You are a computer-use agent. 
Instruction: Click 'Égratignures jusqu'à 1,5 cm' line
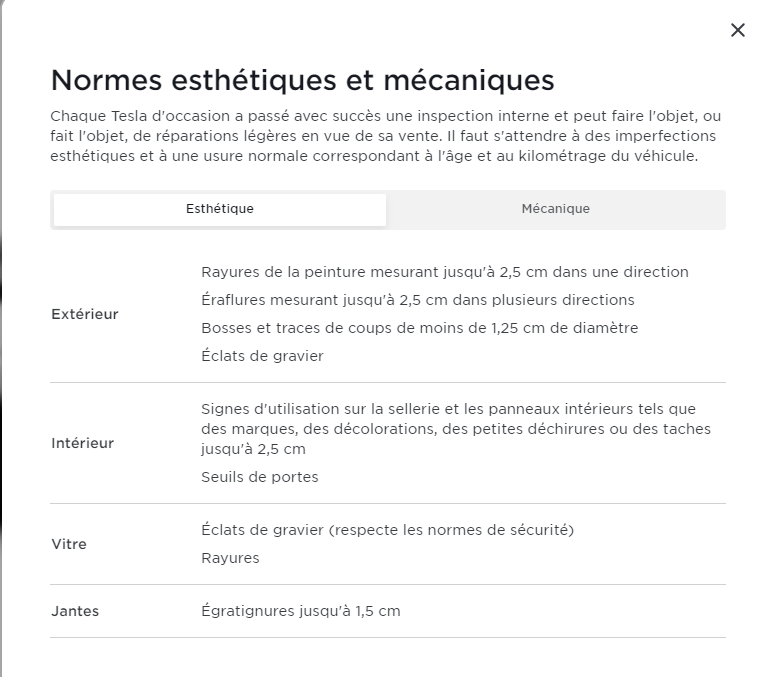point(300,611)
